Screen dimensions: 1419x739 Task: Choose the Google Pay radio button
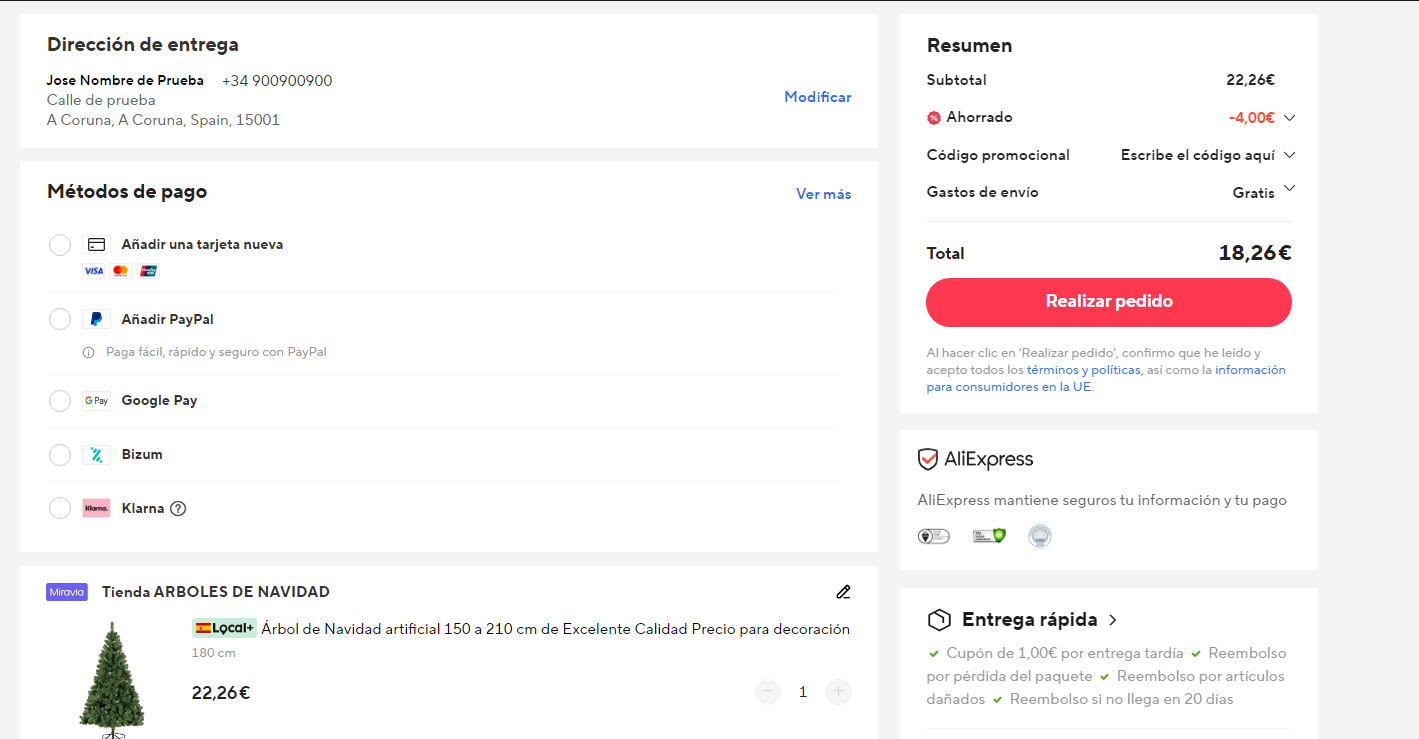tap(60, 401)
